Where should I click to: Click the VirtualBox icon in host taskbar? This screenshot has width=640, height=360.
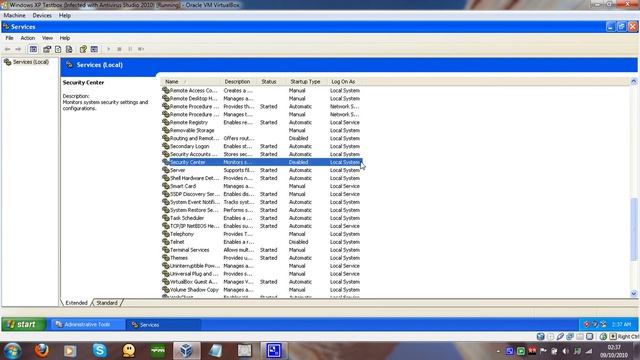coord(187,350)
